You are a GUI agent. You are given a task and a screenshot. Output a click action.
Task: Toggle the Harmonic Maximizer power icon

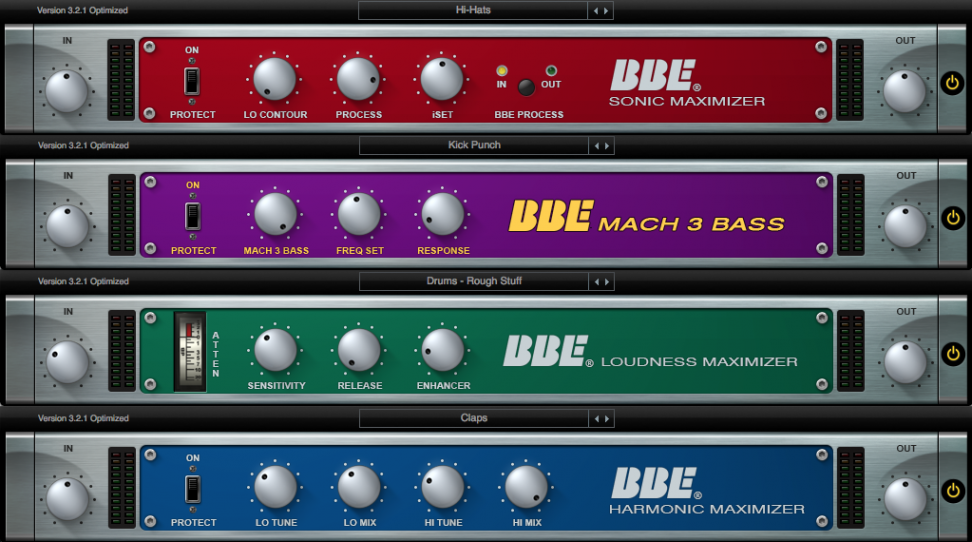coord(952,490)
